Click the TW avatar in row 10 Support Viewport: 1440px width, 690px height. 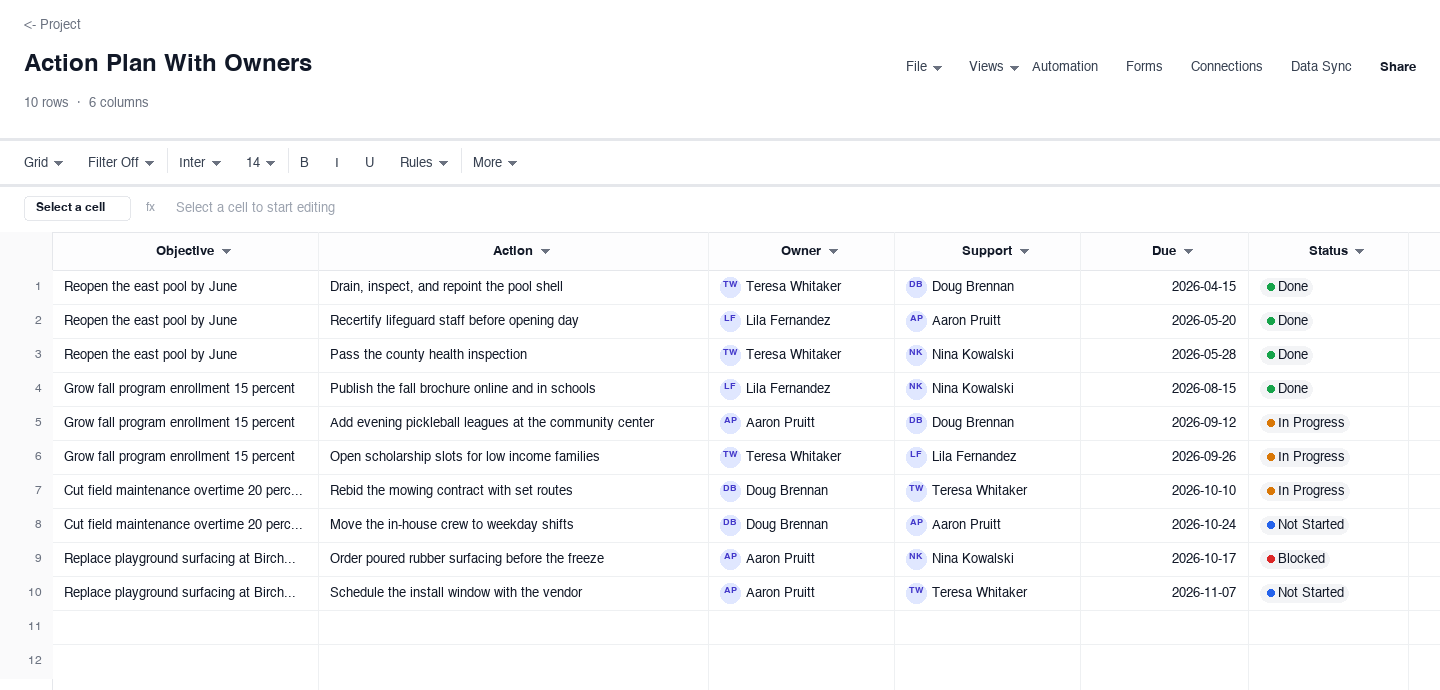coord(916,592)
